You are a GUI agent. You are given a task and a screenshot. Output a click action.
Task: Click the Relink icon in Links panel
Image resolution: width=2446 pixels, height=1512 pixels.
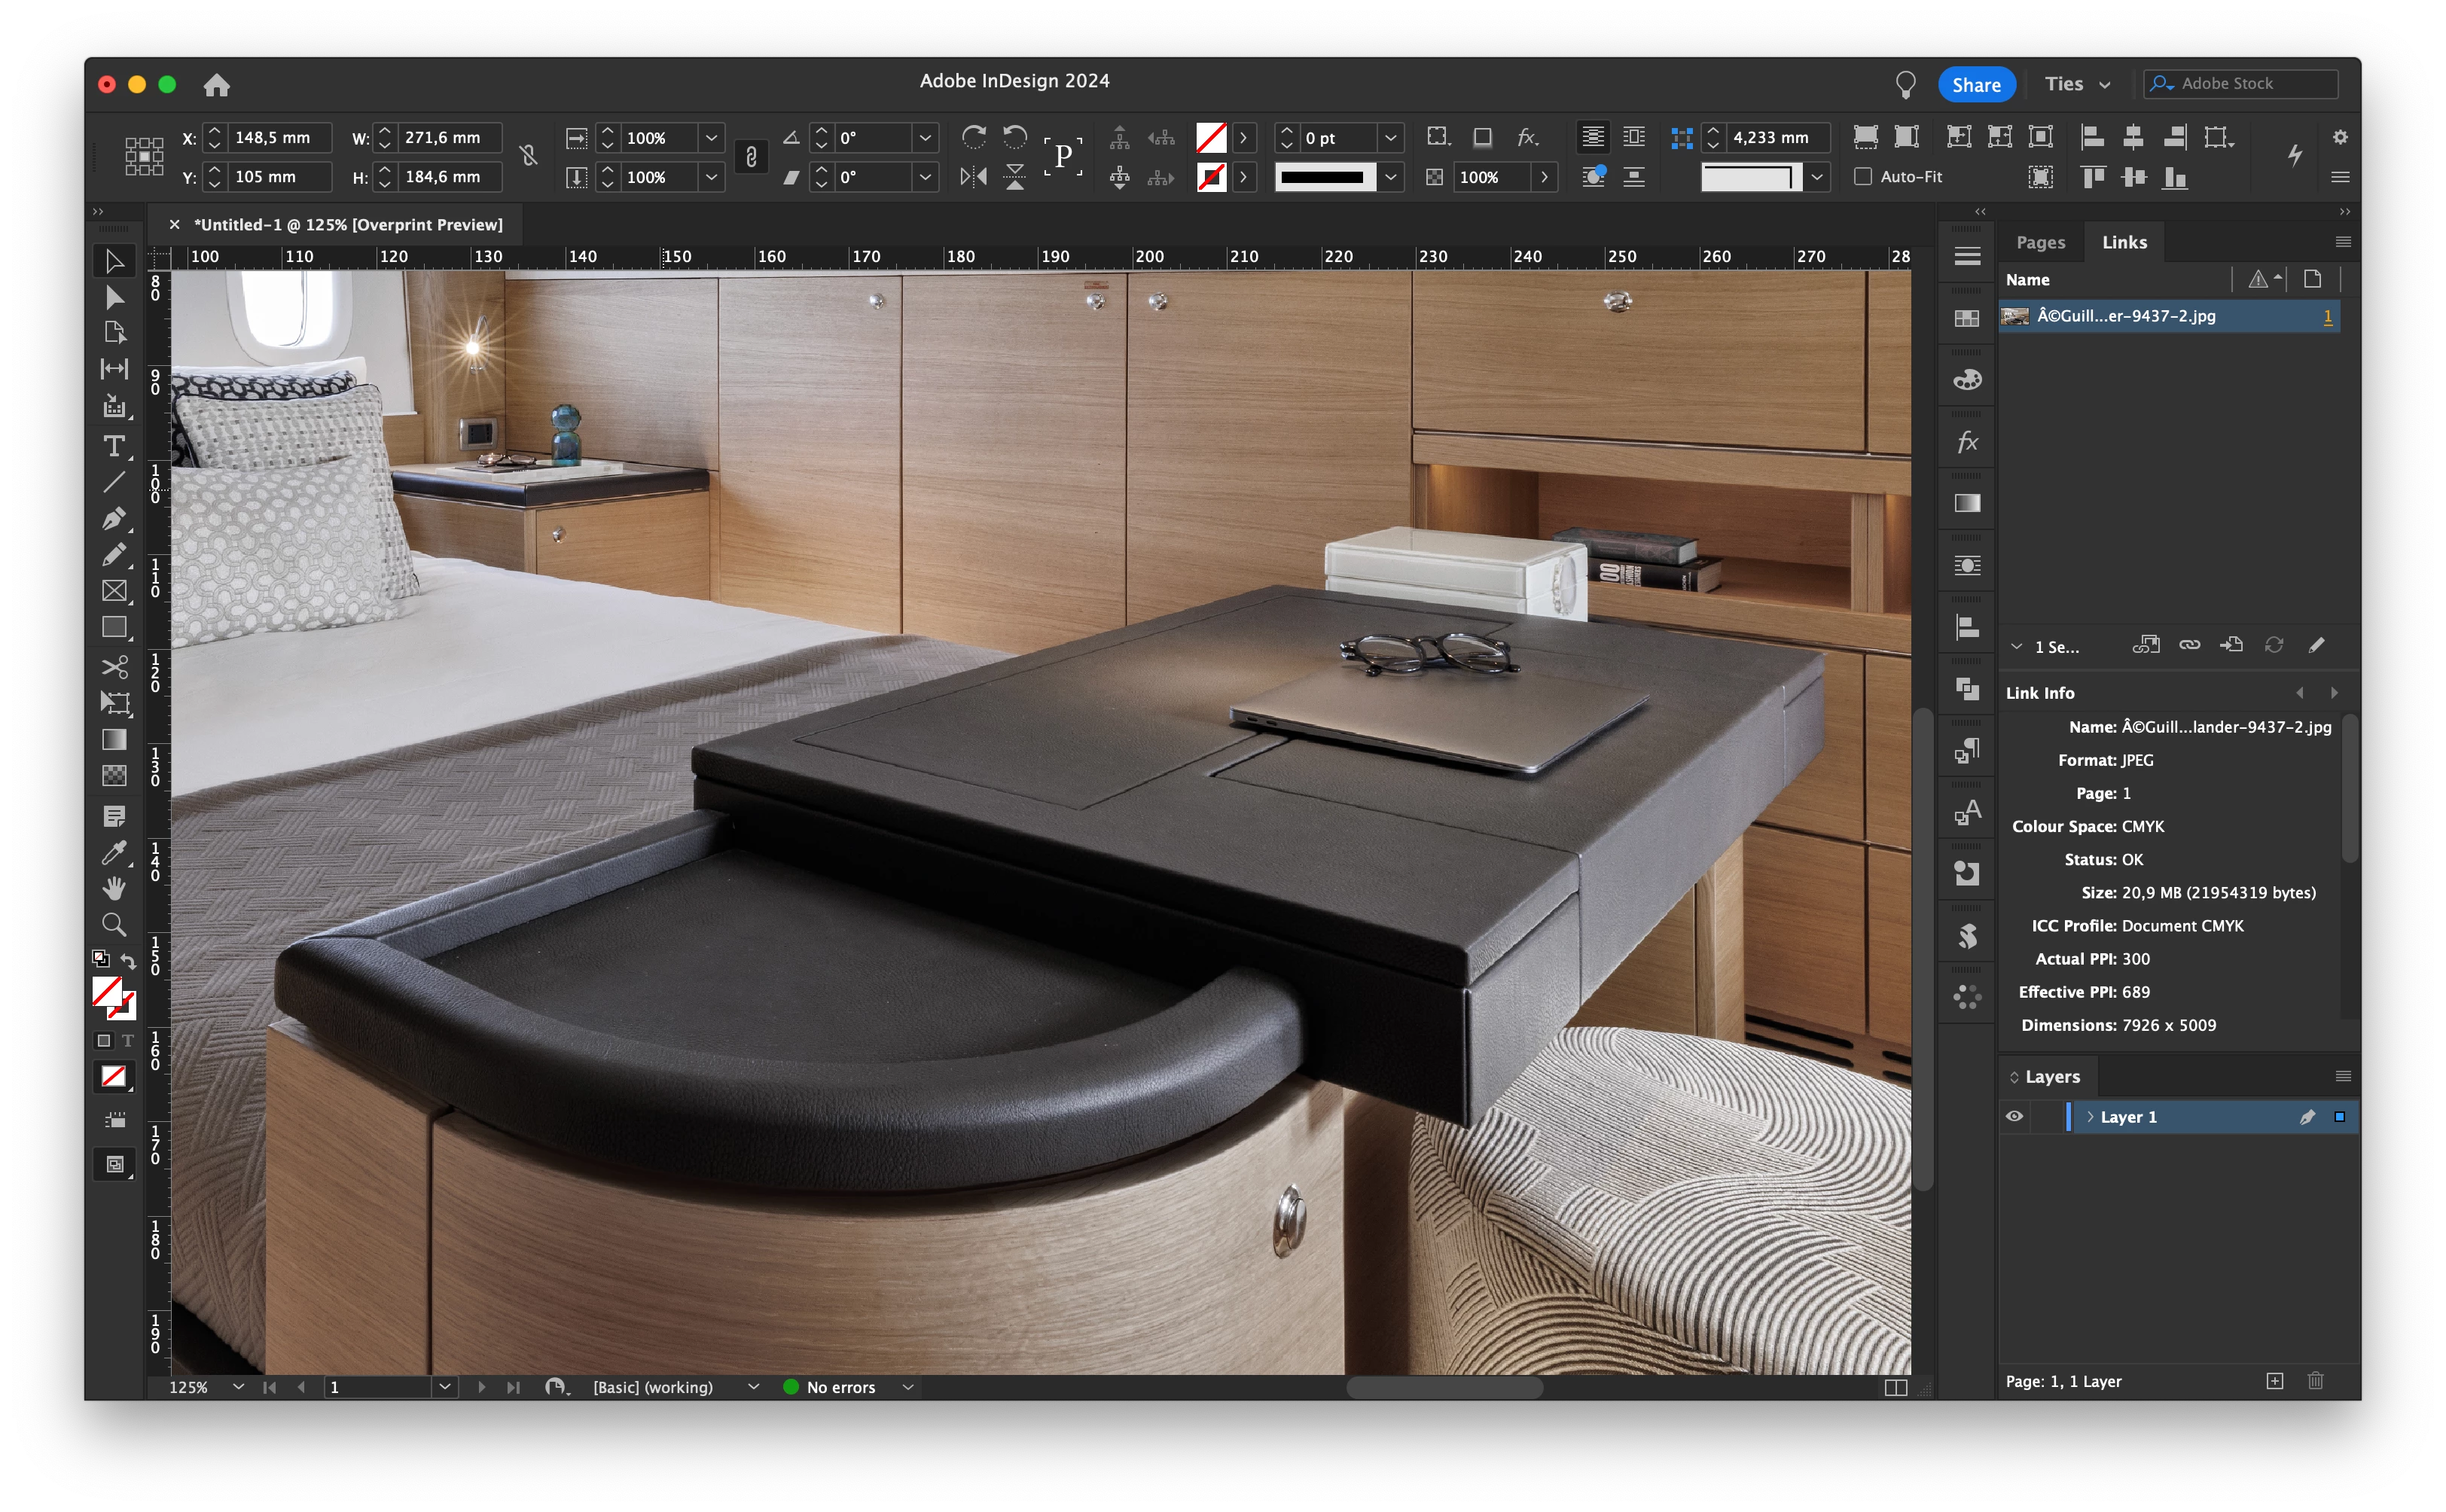[2189, 645]
